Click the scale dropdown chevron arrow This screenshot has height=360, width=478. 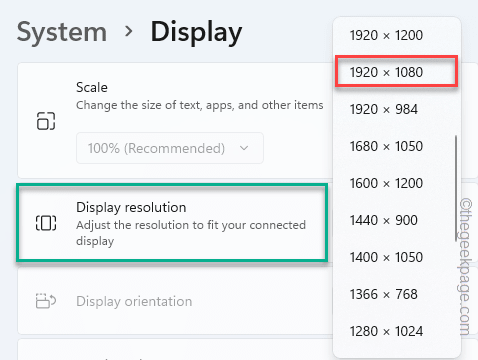(x=244, y=148)
